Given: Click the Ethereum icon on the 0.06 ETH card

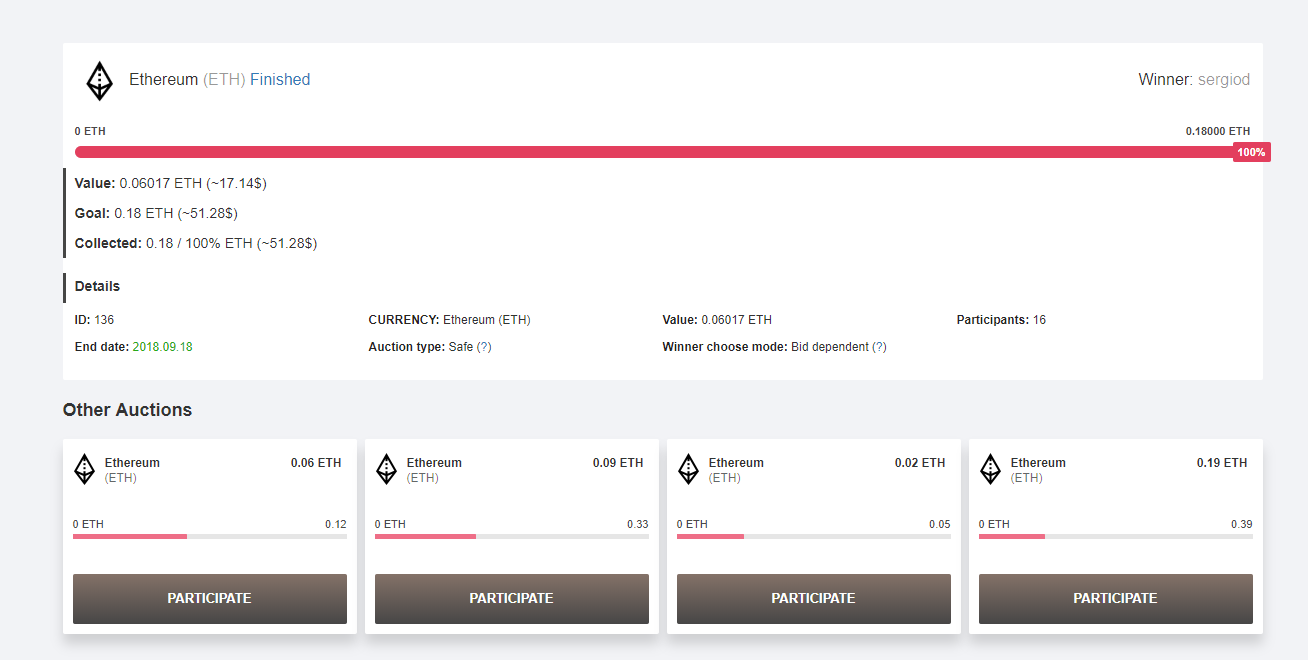Looking at the screenshot, I should click(x=85, y=469).
